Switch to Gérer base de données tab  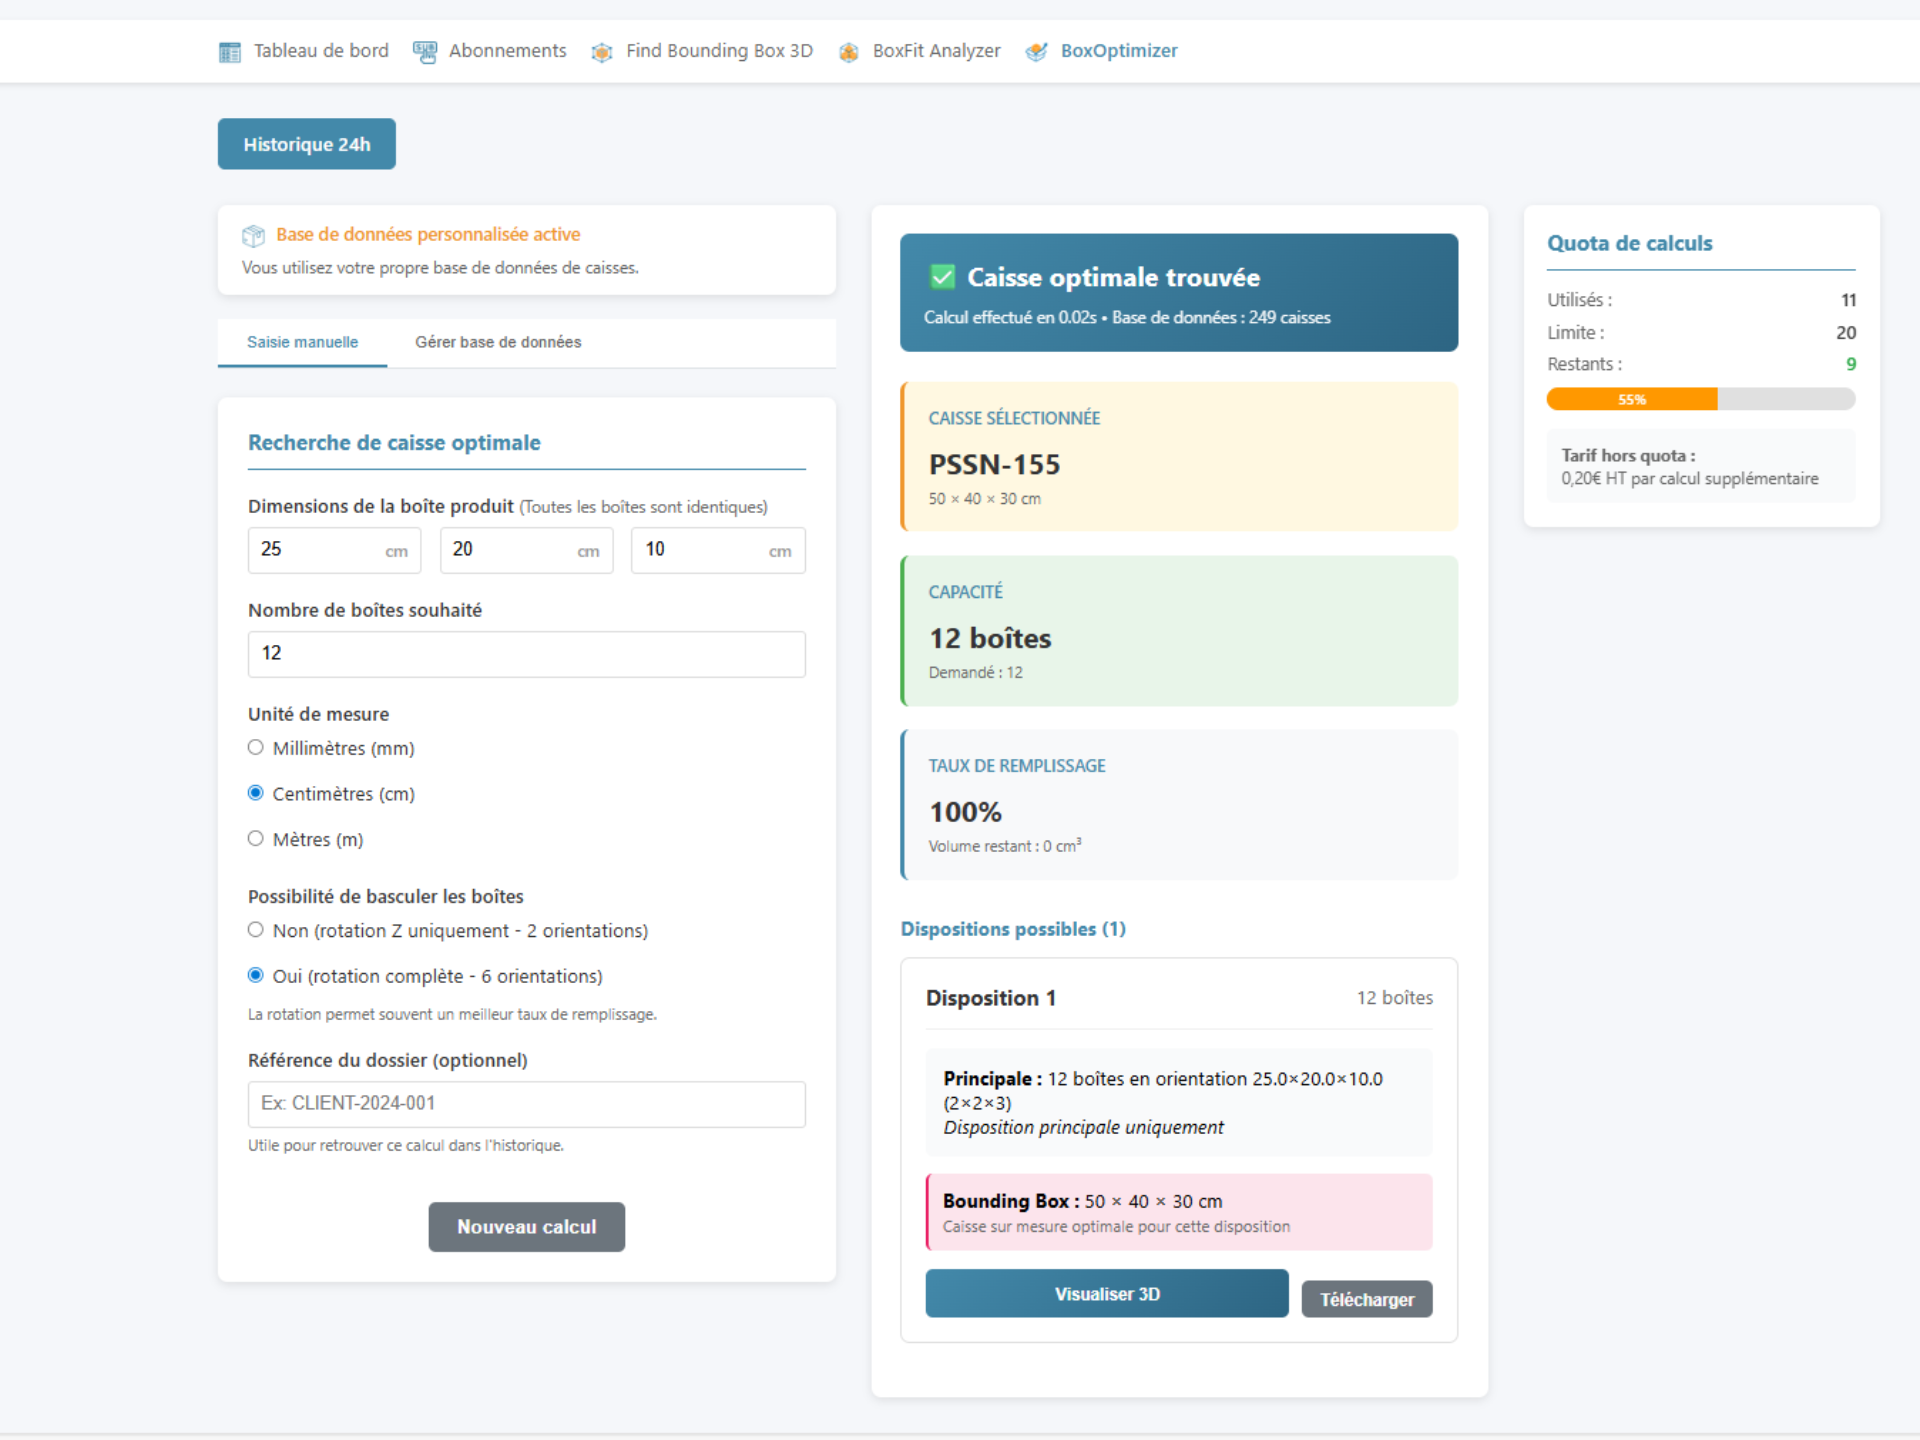click(498, 342)
